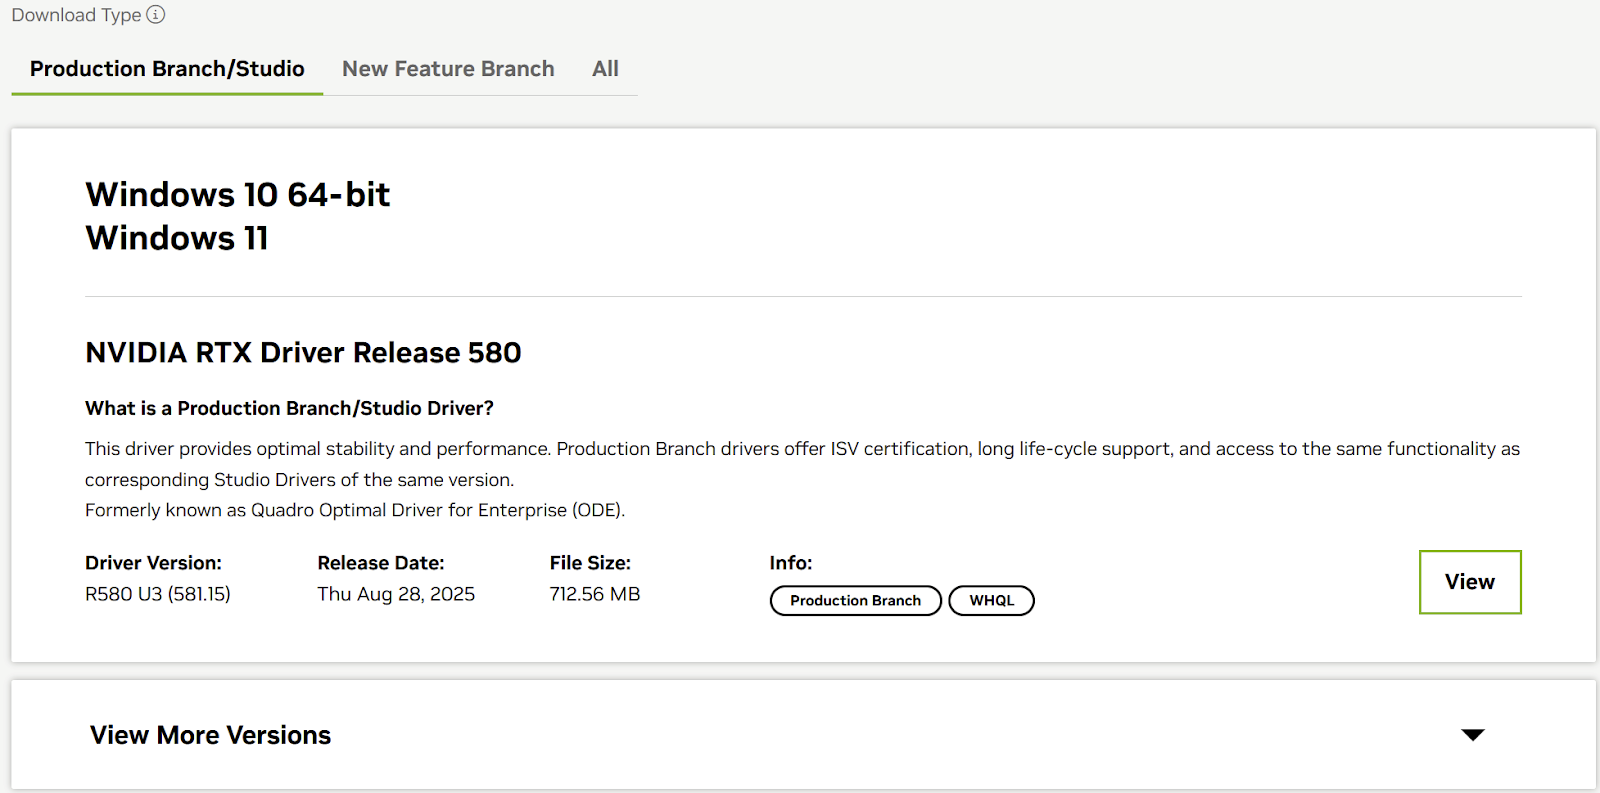Click the Quadro Optimal Driver for Enterprise line

355,510
